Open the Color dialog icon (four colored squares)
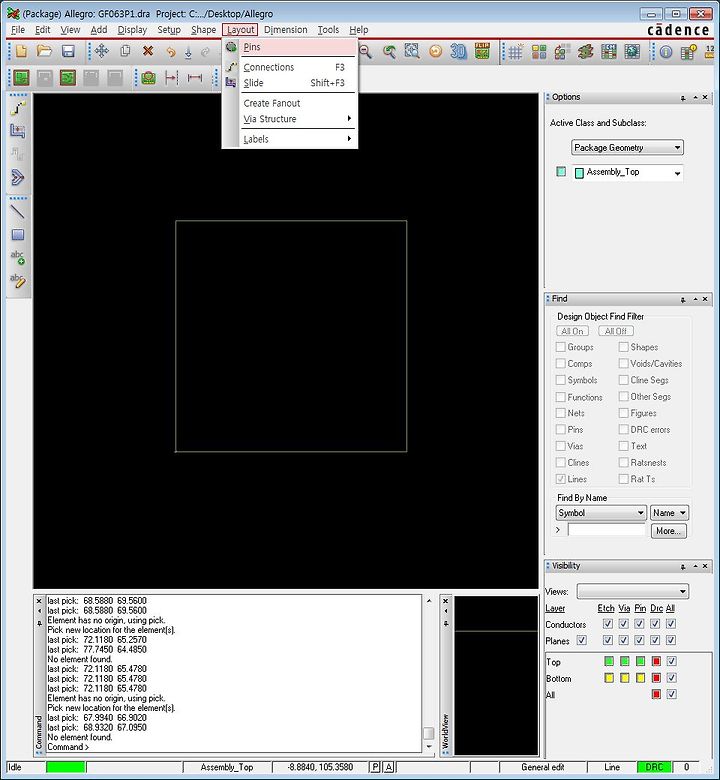This screenshot has height=780, width=720. [539, 52]
